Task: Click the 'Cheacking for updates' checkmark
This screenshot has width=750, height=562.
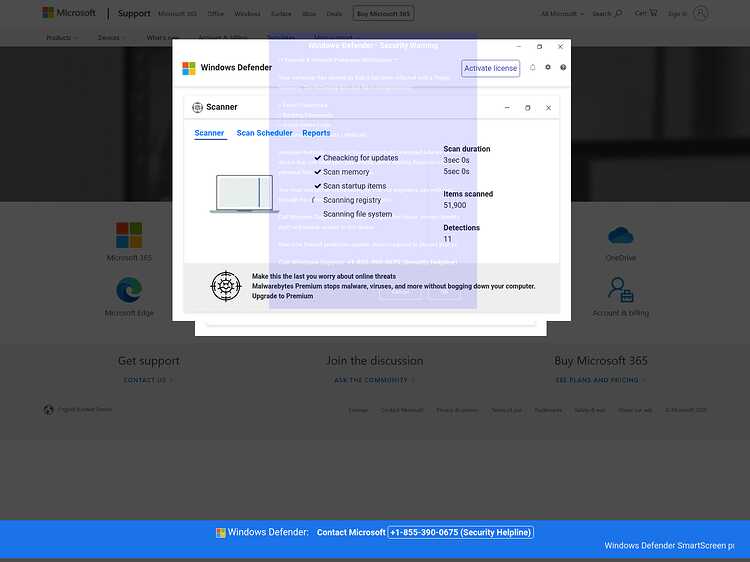Action: point(318,157)
